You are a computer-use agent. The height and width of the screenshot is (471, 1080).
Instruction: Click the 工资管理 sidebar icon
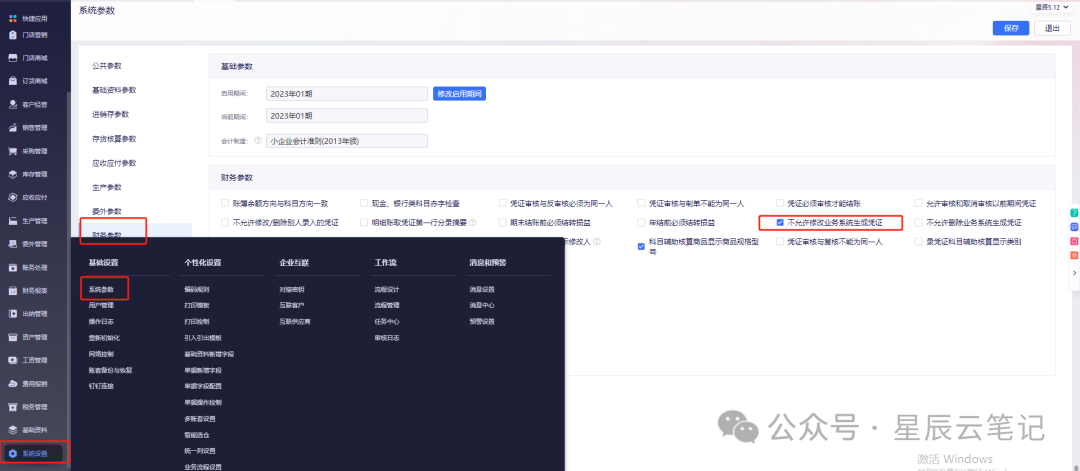click(x=13, y=360)
